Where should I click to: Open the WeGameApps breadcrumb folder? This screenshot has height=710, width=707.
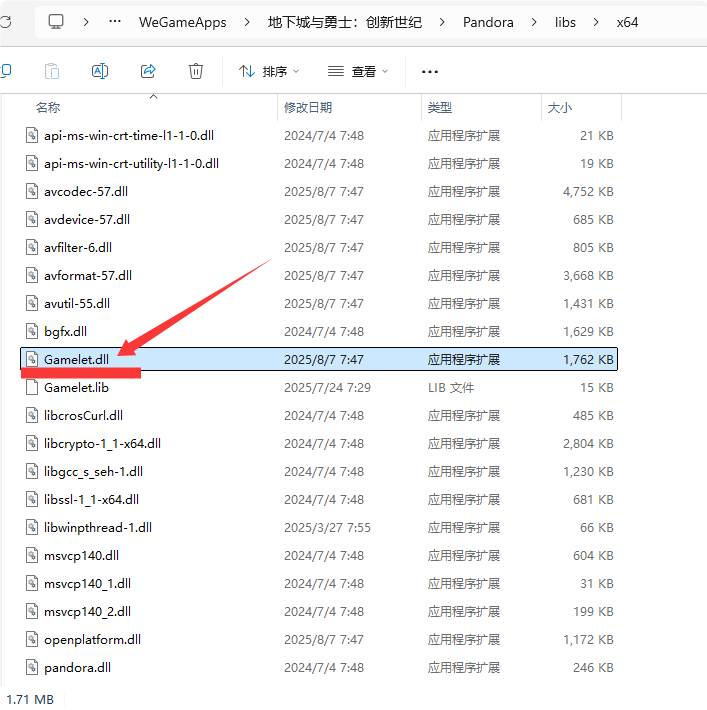coord(183,22)
